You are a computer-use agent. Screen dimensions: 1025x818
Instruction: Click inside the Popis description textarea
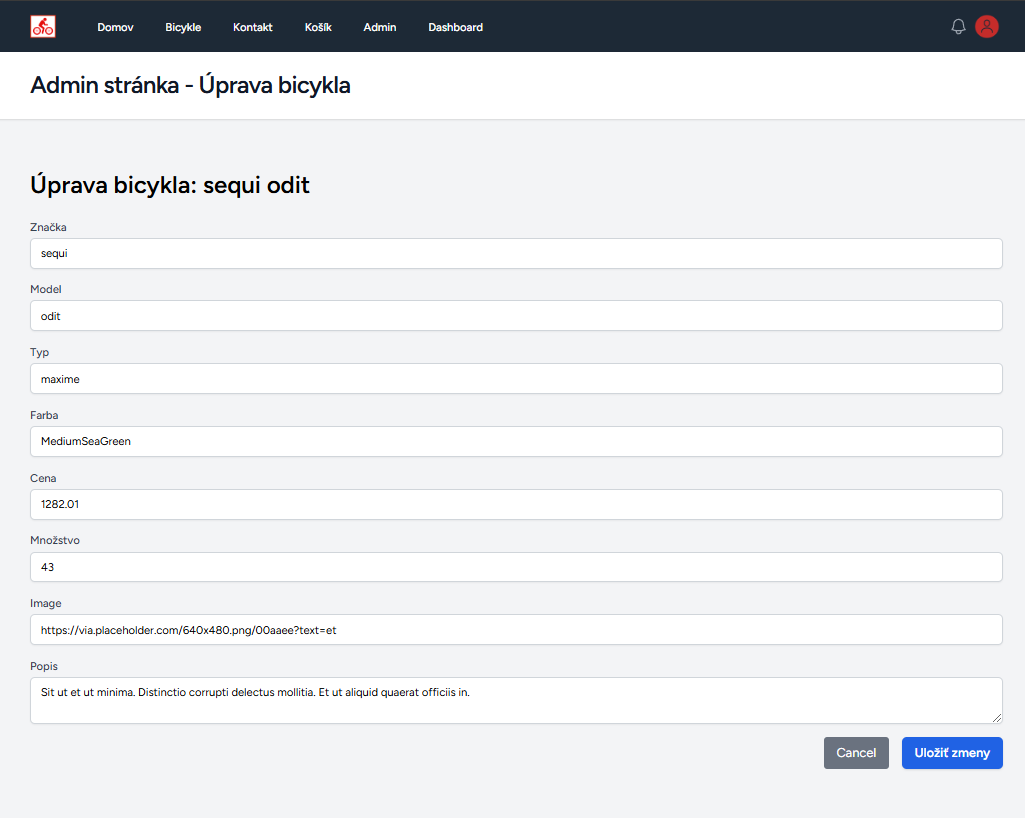point(516,700)
